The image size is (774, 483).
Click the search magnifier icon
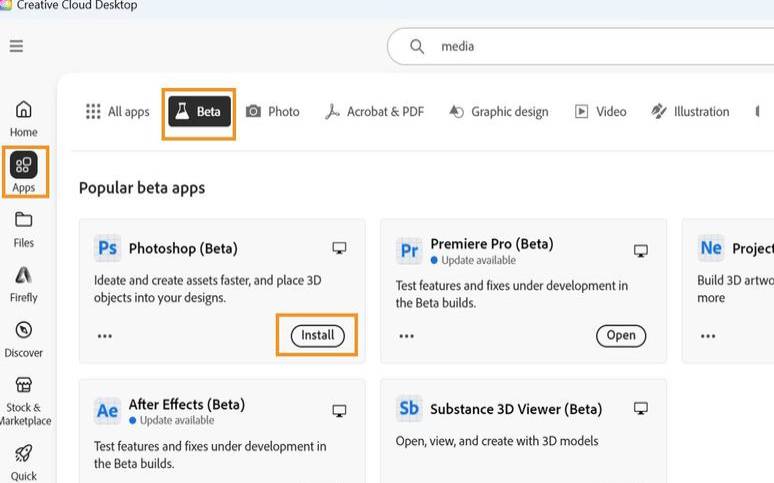[417, 46]
